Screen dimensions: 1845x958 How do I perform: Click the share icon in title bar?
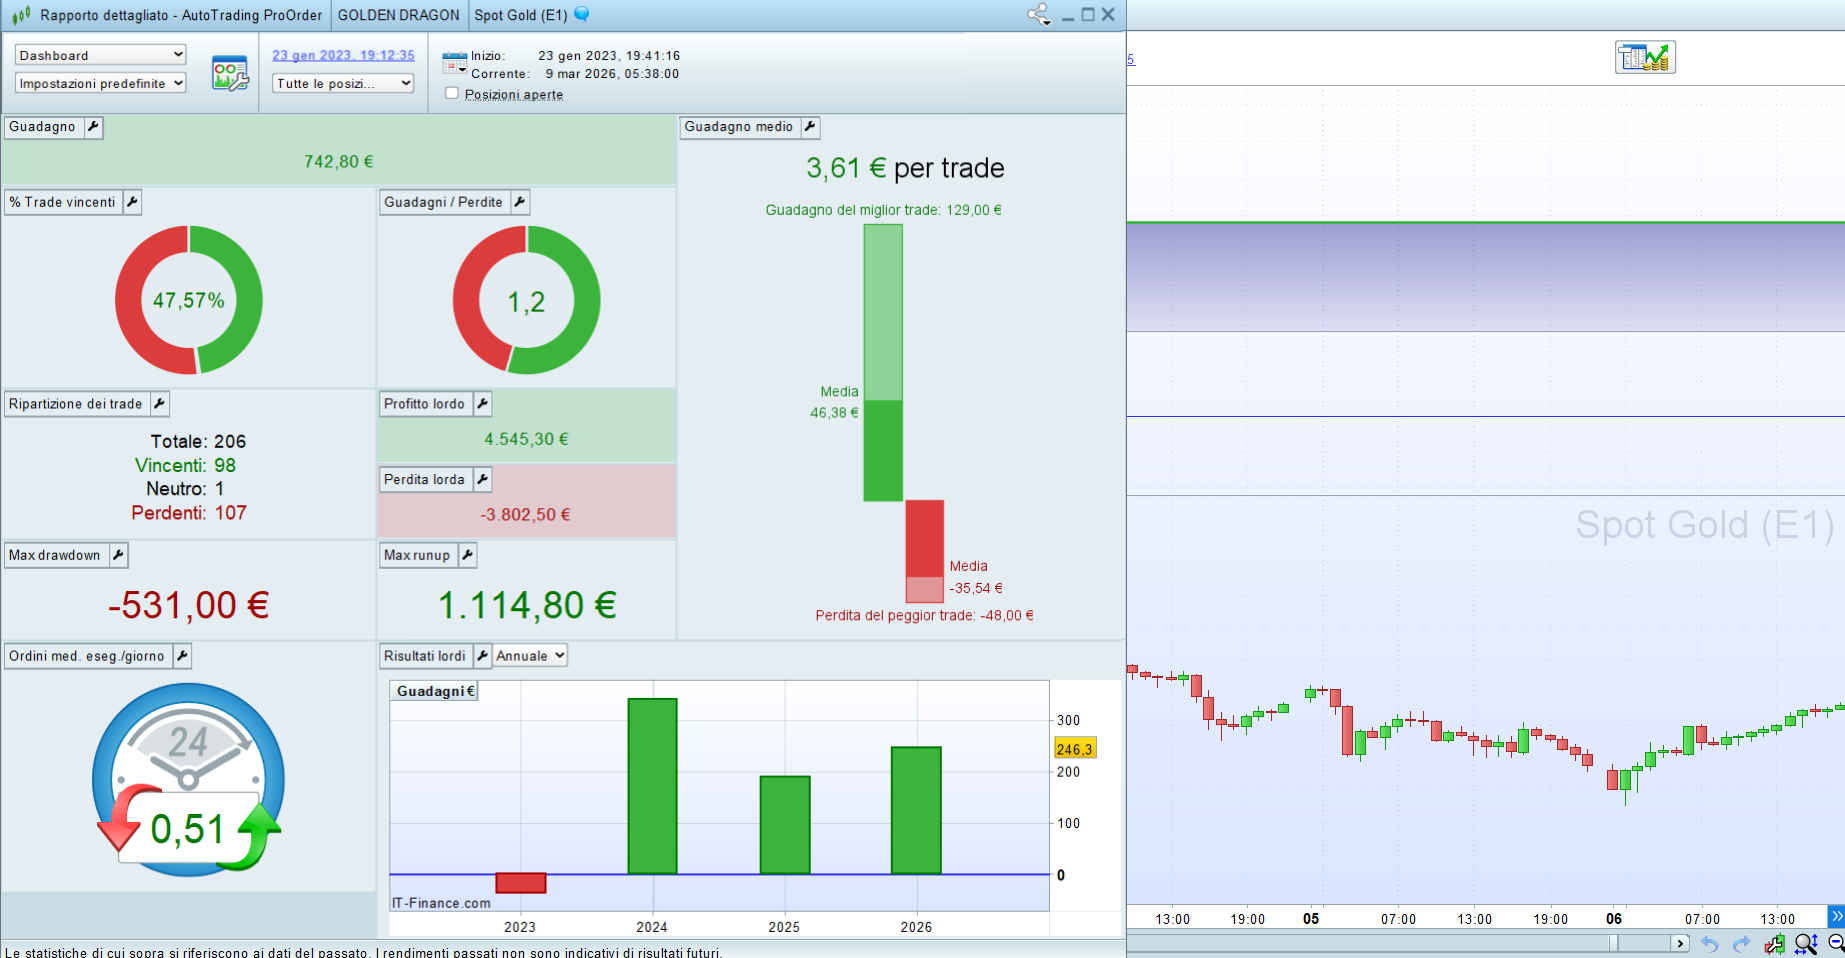(1038, 15)
